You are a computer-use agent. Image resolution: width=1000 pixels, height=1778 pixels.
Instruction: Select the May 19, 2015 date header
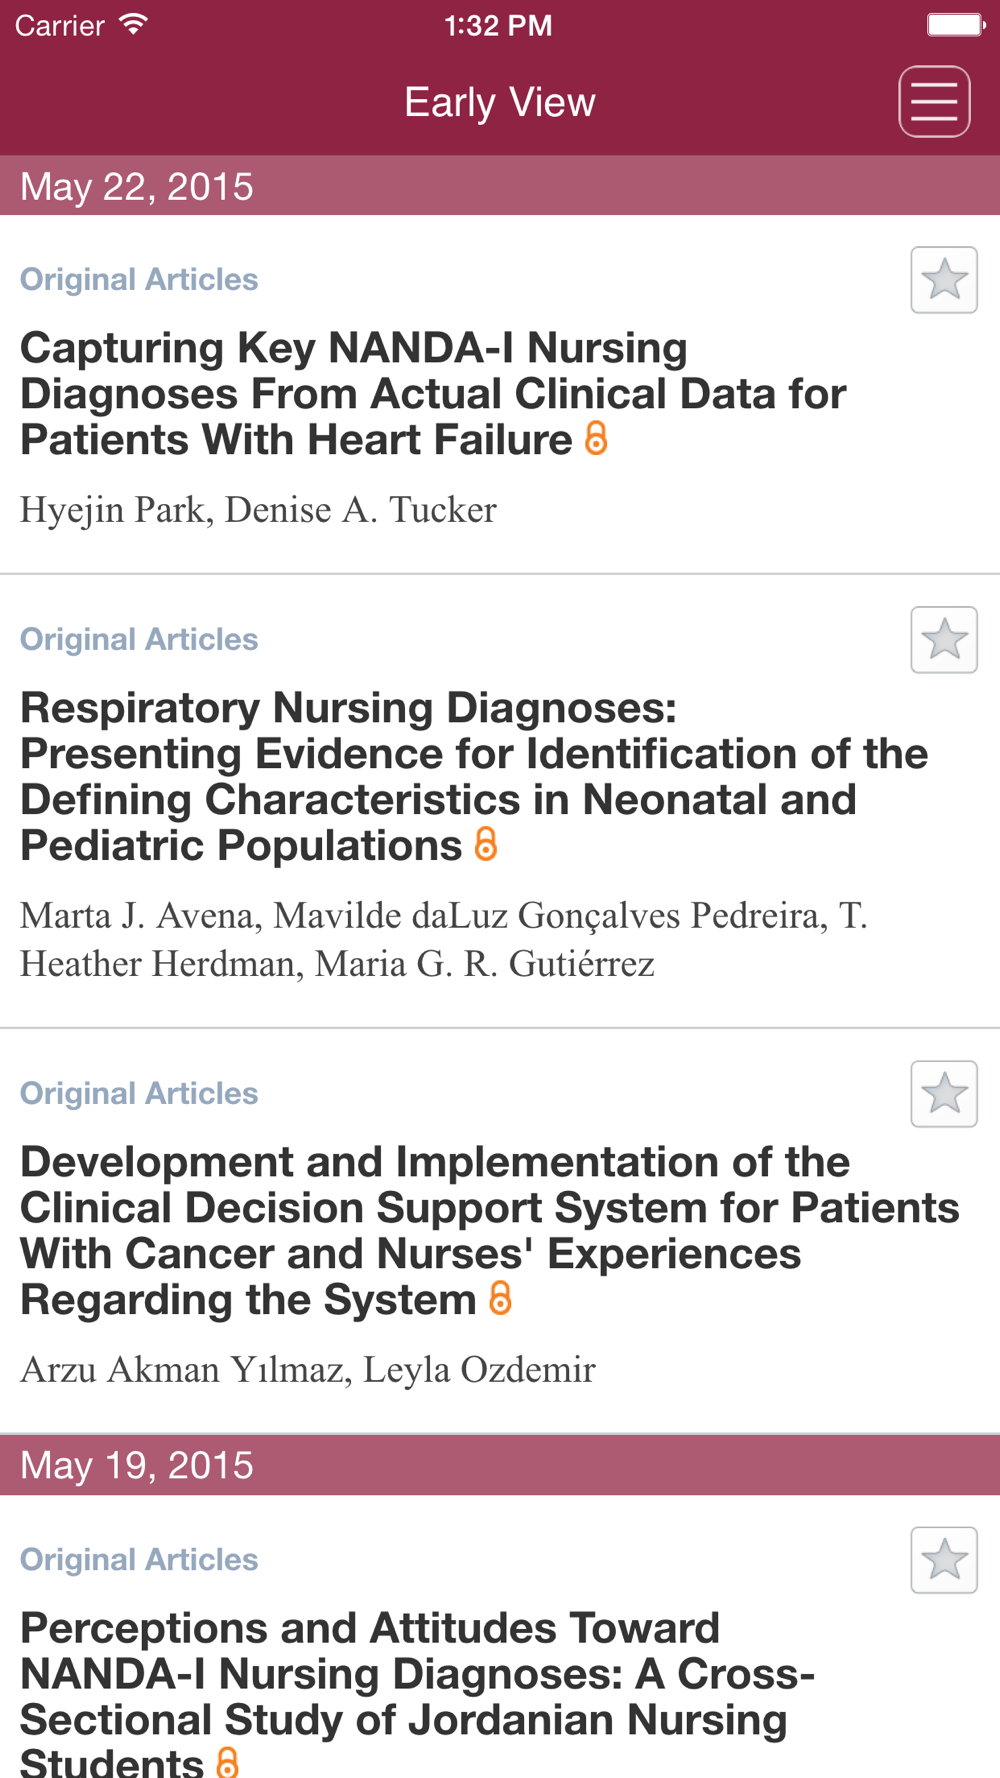[500, 1465]
